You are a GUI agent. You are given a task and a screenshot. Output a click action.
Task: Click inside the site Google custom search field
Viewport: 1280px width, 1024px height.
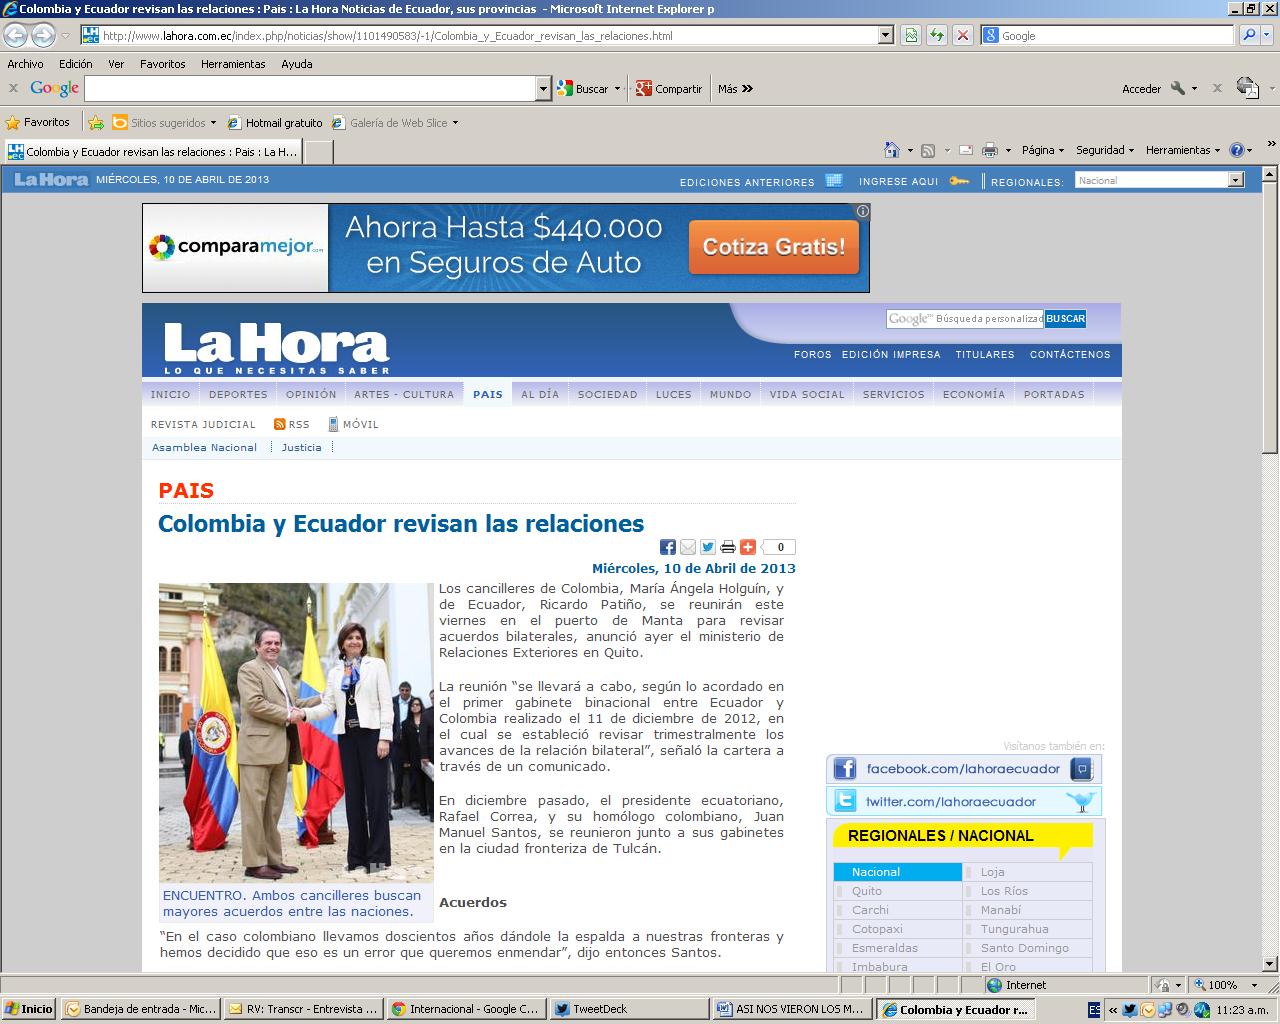(965, 318)
